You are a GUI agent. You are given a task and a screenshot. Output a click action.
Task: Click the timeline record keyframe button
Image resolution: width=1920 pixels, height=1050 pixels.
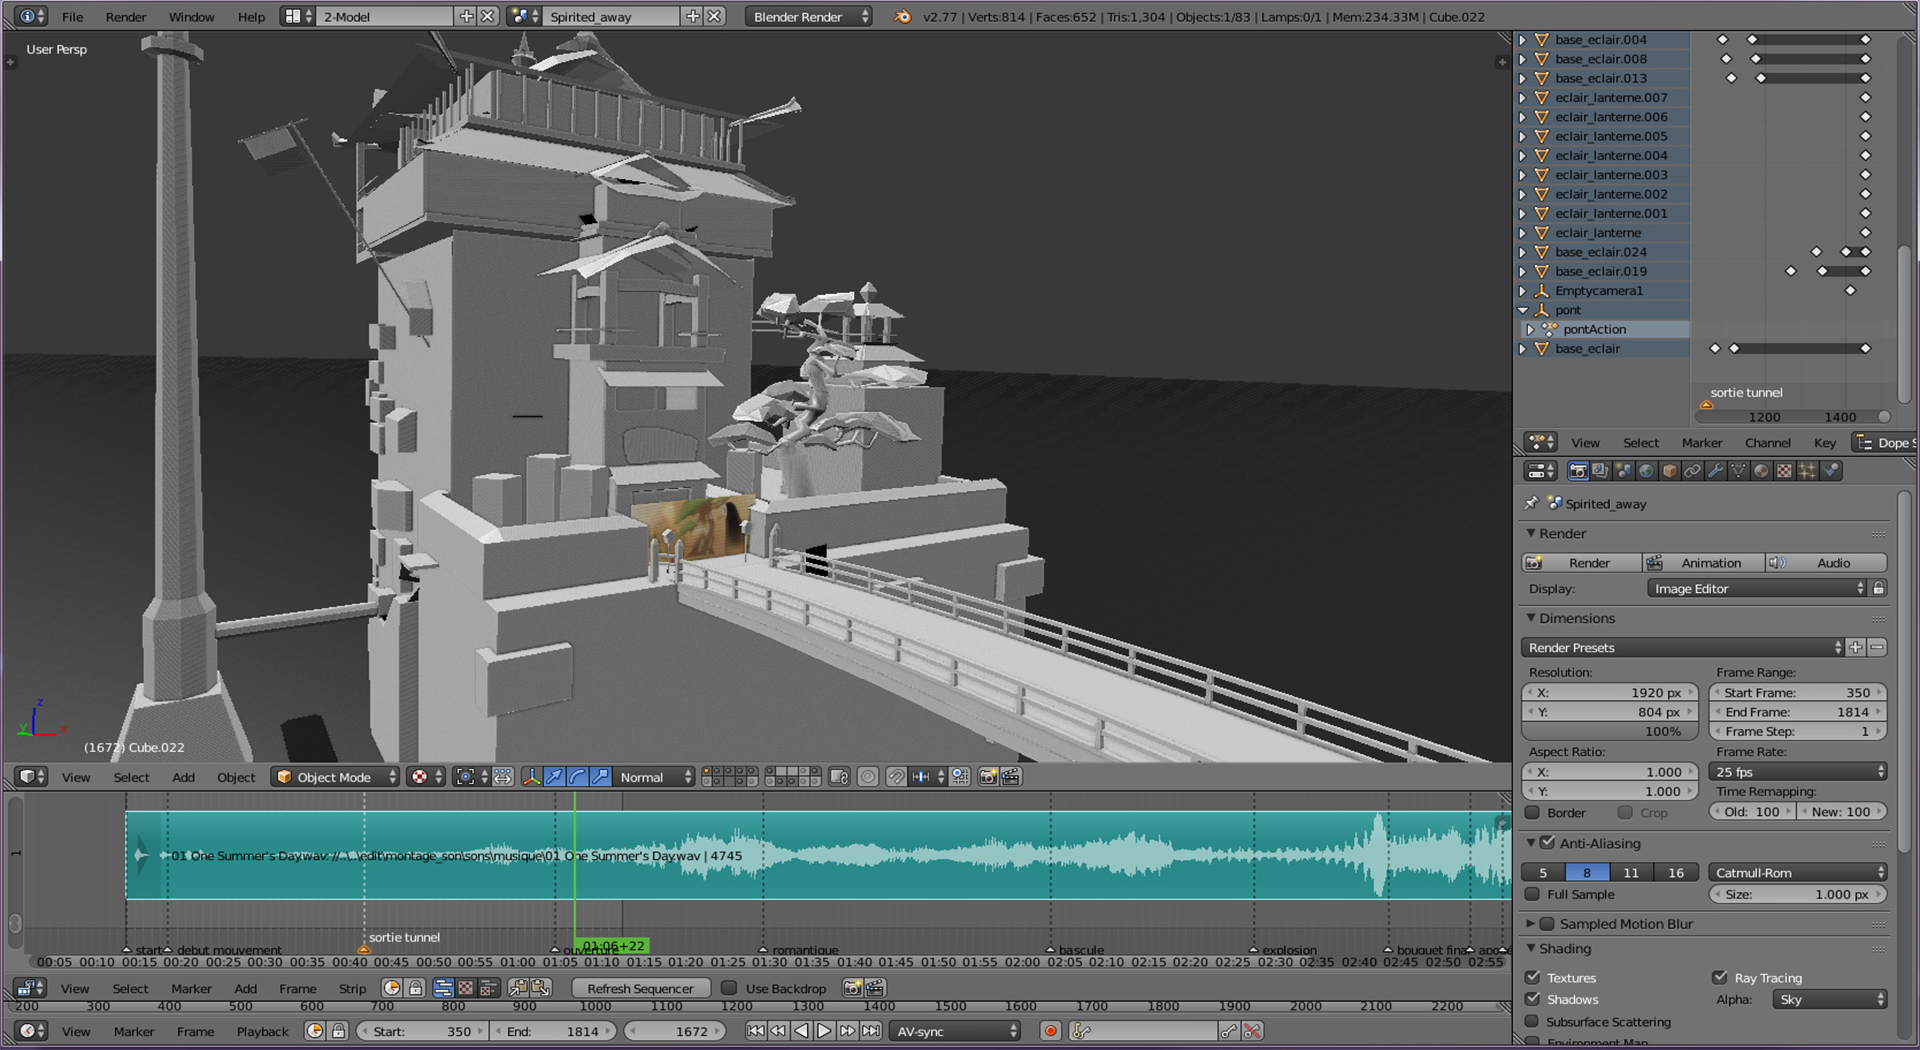tap(1050, 1031)
